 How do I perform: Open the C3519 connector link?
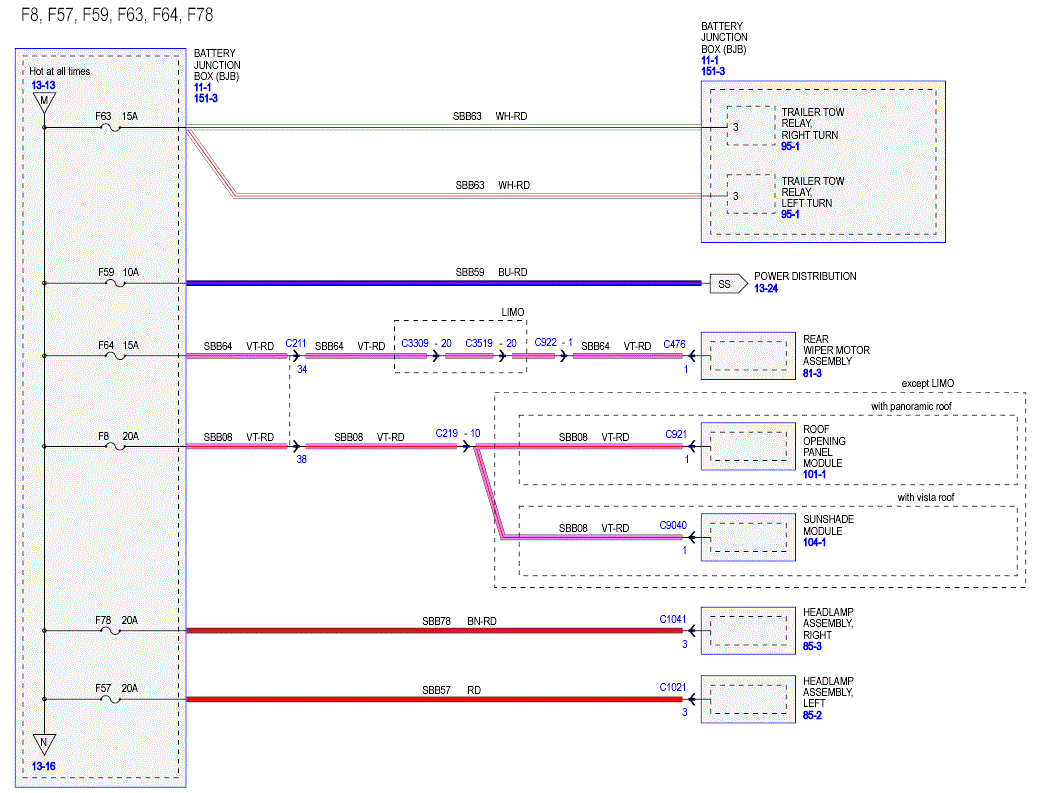(x=479, y=343)
